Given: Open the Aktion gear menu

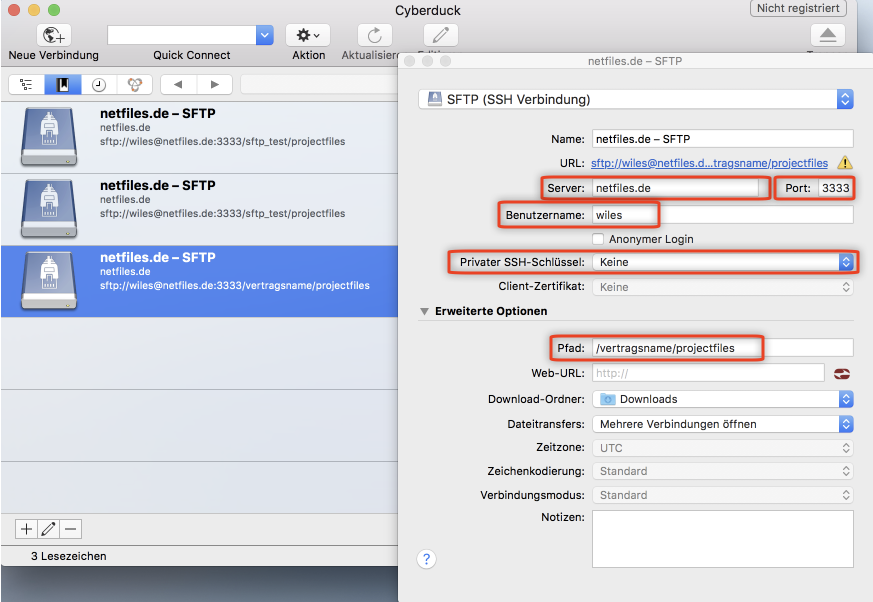Looking at the screenshot, I should (308, 35).
